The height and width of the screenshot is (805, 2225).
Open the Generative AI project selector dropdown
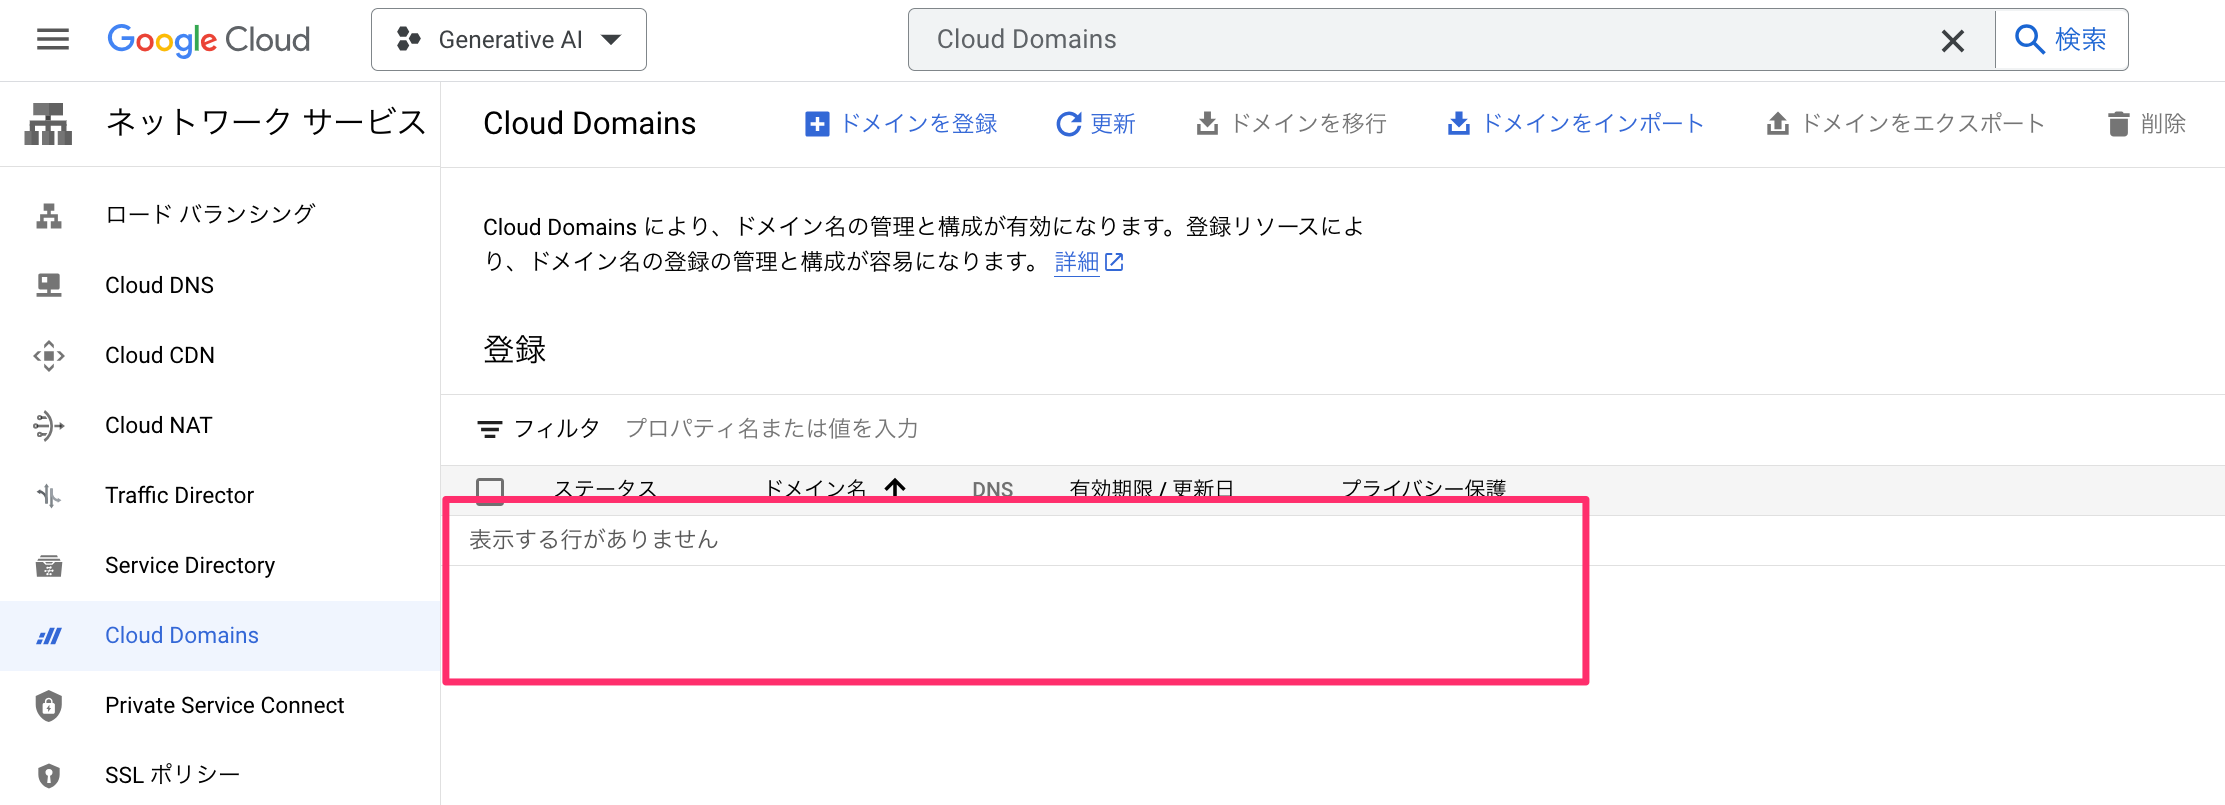[508, 39]
